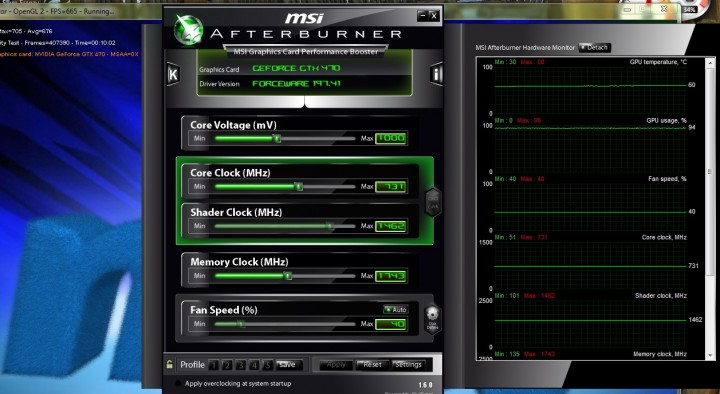This screenshot has height=394, width=720.
Task: Minimize the MSI Afterburner window
Action: (x=422, y=16)
